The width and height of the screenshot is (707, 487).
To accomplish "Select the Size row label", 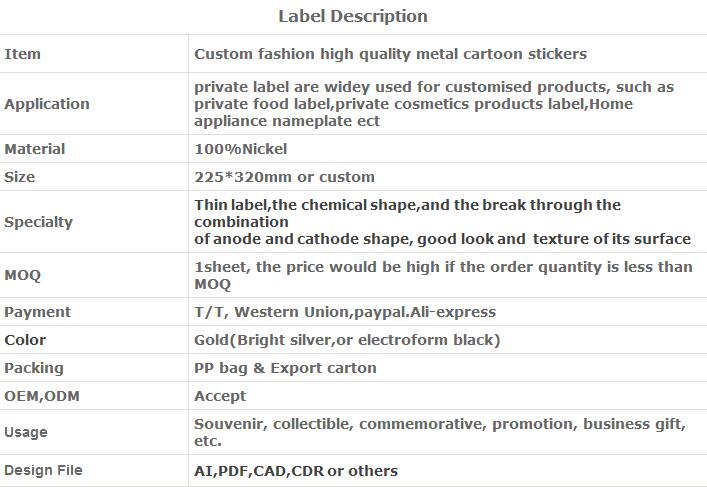I will click(x=19, y=177).
